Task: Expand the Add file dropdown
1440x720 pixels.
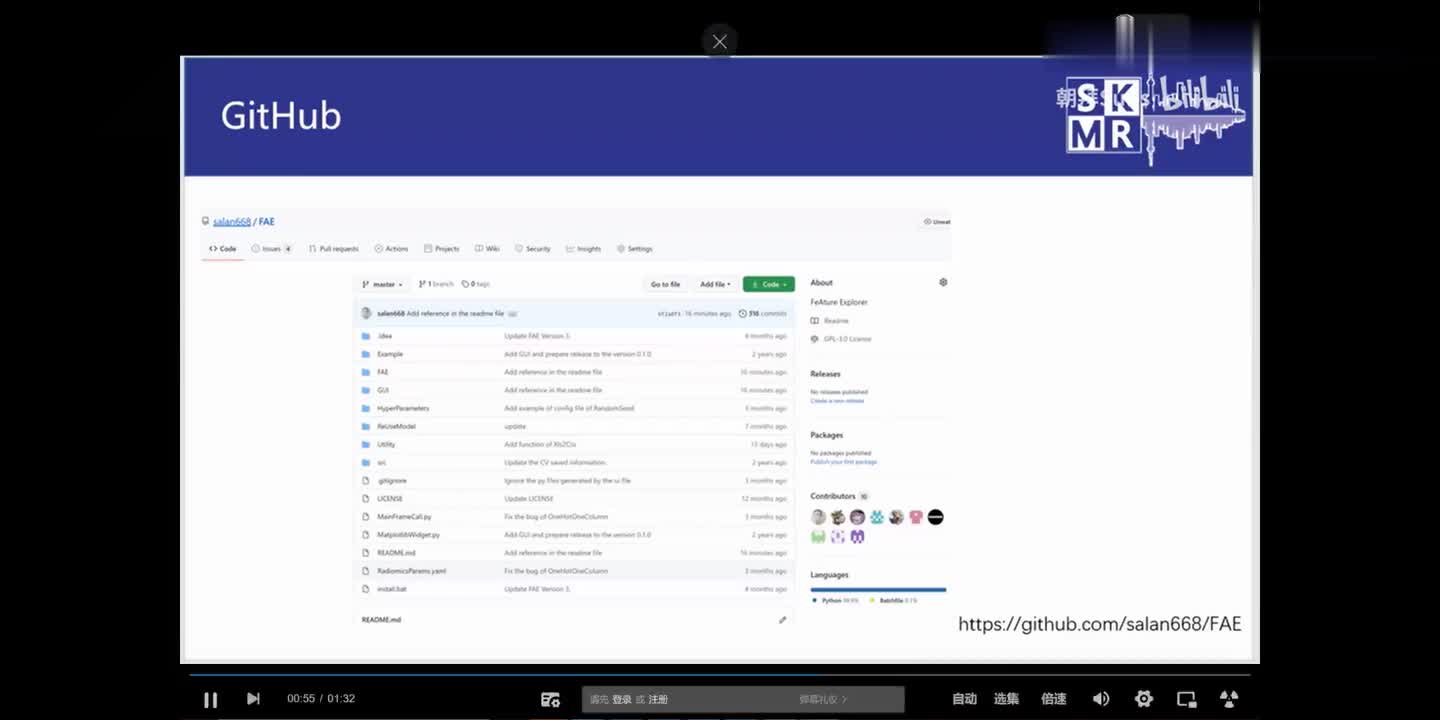Action: click(715, 284)
